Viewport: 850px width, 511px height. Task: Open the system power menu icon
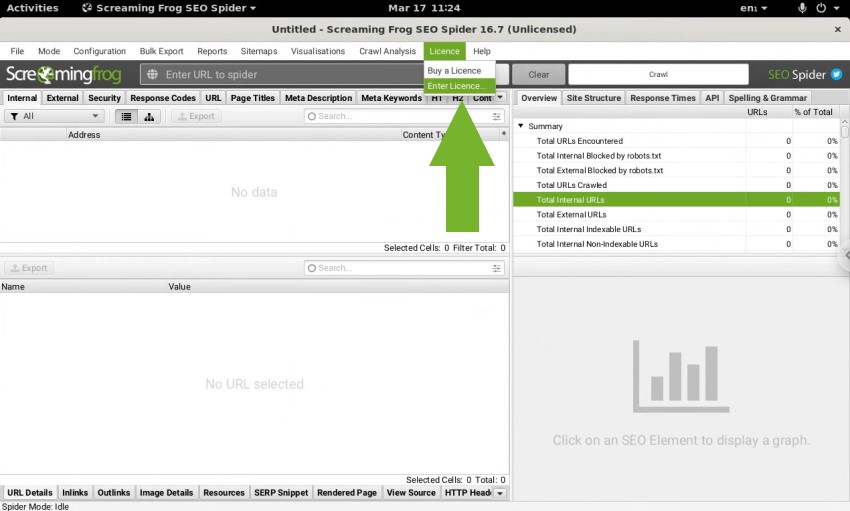[x=822, y=8]
